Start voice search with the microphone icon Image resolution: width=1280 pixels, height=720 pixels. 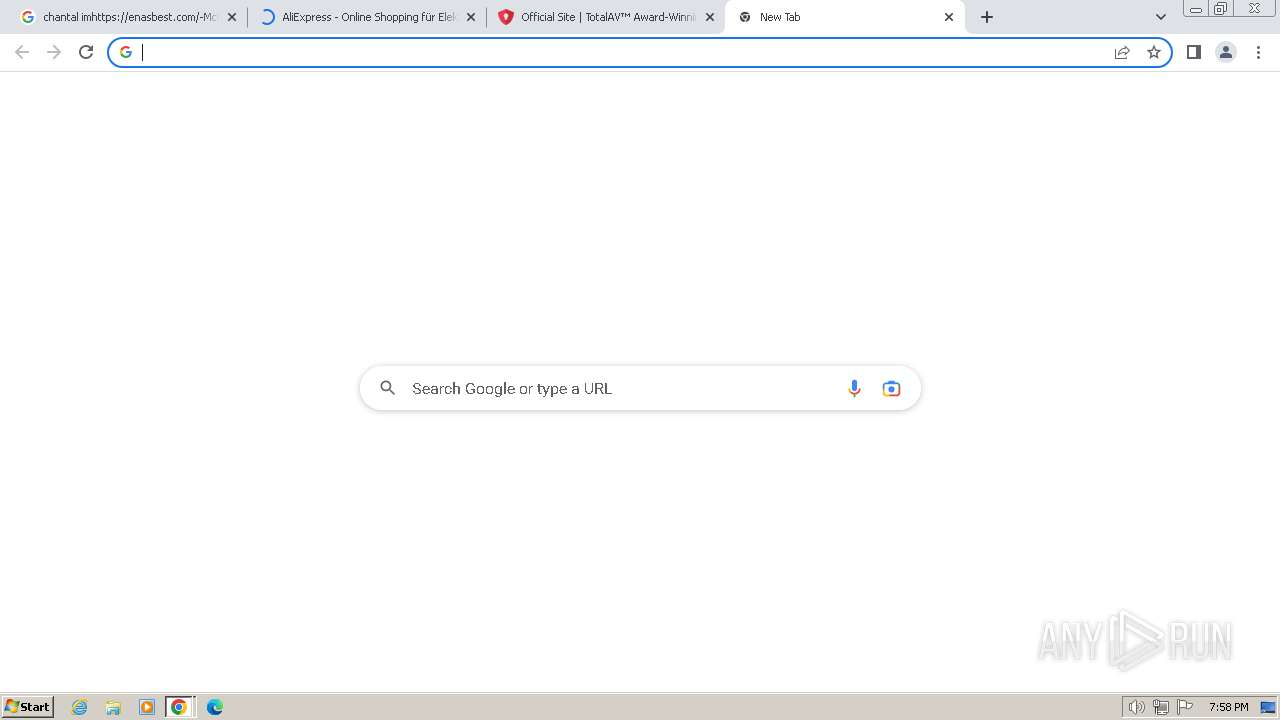tap(854, 388)
